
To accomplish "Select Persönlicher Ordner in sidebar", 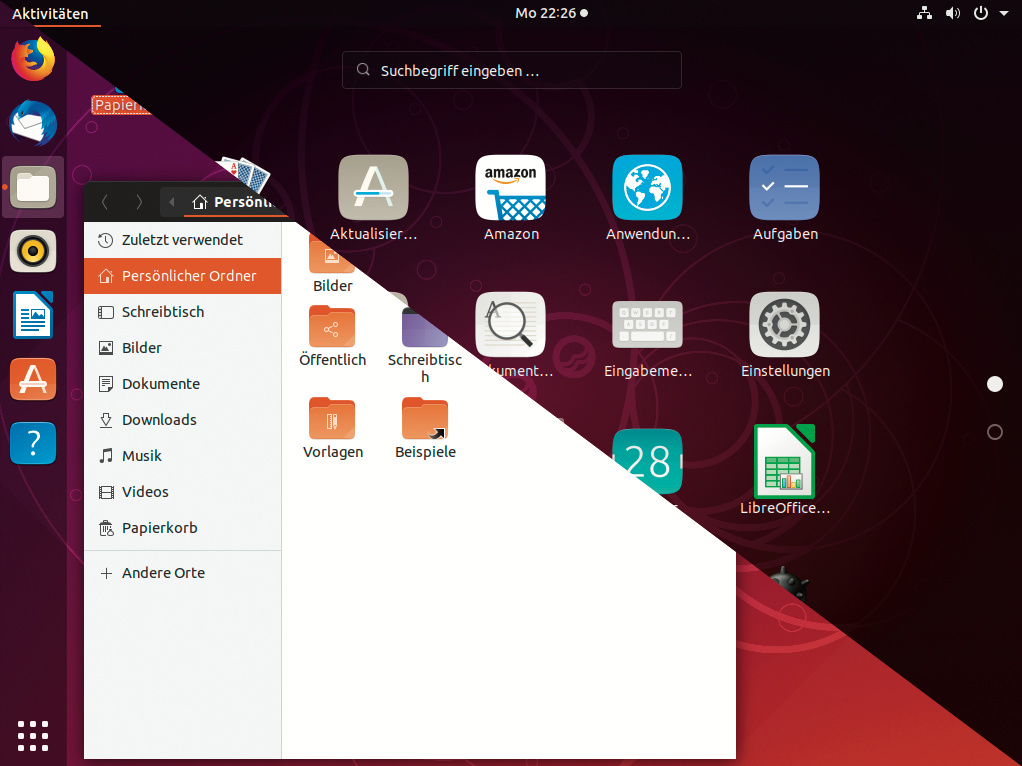I will tap(182, 276).
